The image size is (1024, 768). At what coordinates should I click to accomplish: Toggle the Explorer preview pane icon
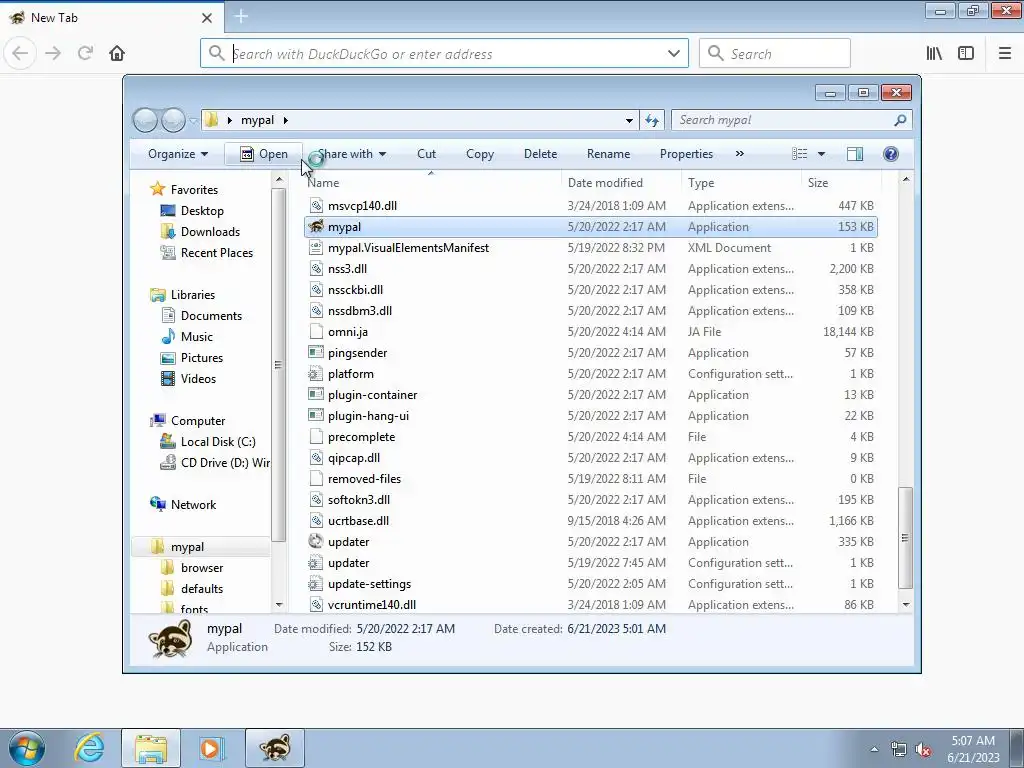point(855,154)
